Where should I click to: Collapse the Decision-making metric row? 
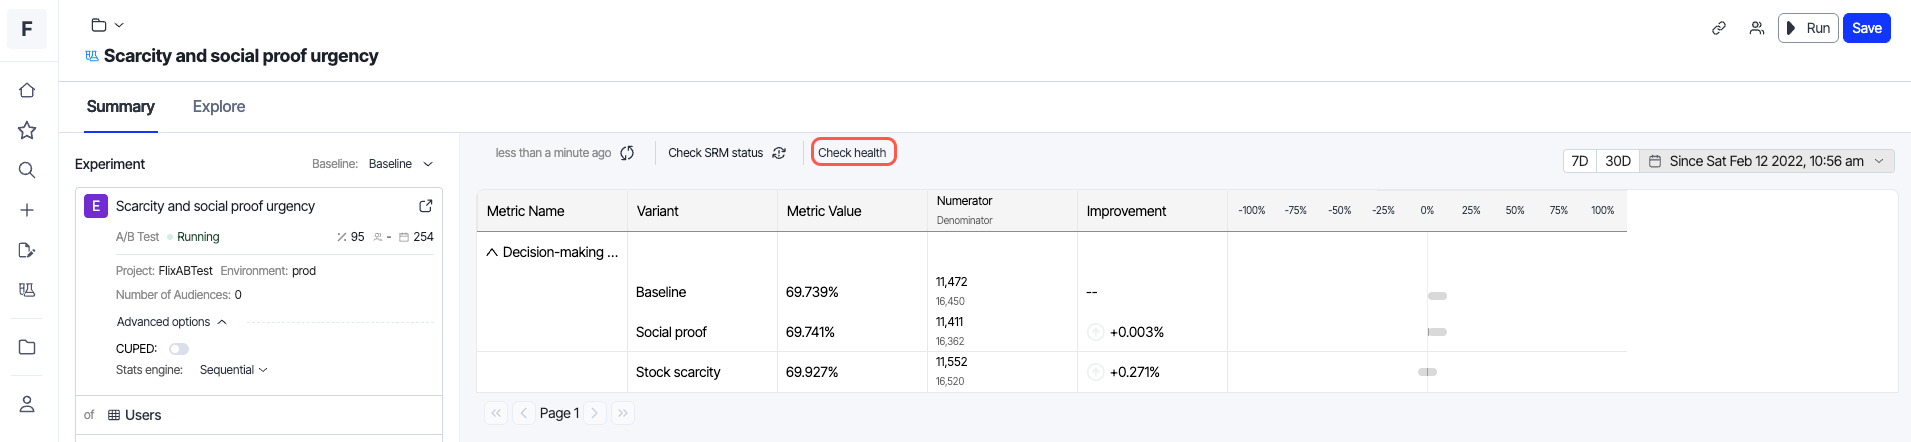tap(492, 252)
